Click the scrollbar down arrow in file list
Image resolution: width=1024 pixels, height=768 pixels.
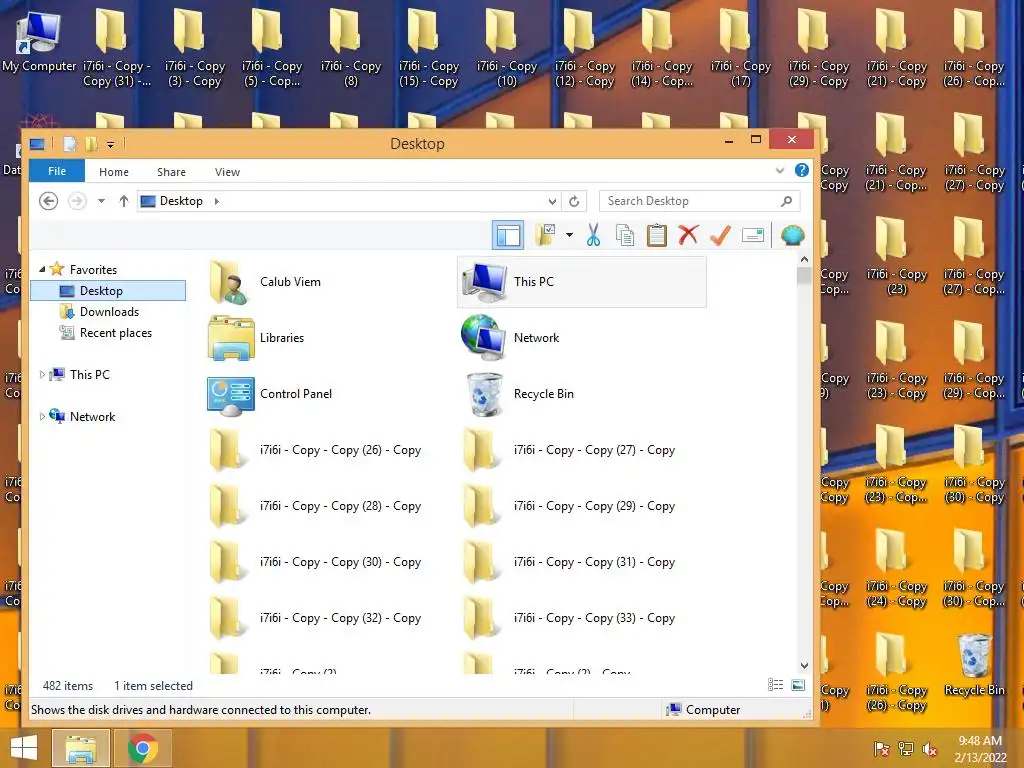click(x=805, y=665)
